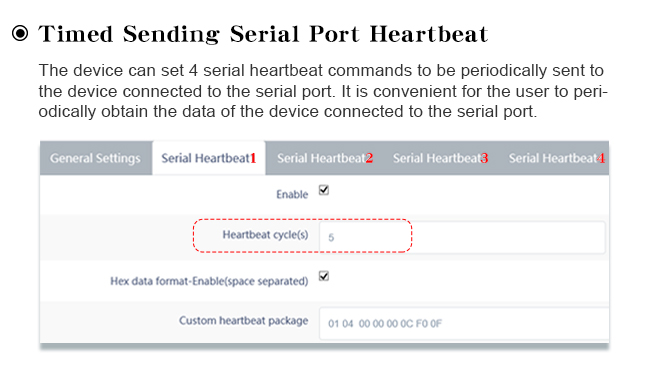Focus the Heartbeat cycle(s) input field
The image size is (650, 366).
[x=462, y=237]
